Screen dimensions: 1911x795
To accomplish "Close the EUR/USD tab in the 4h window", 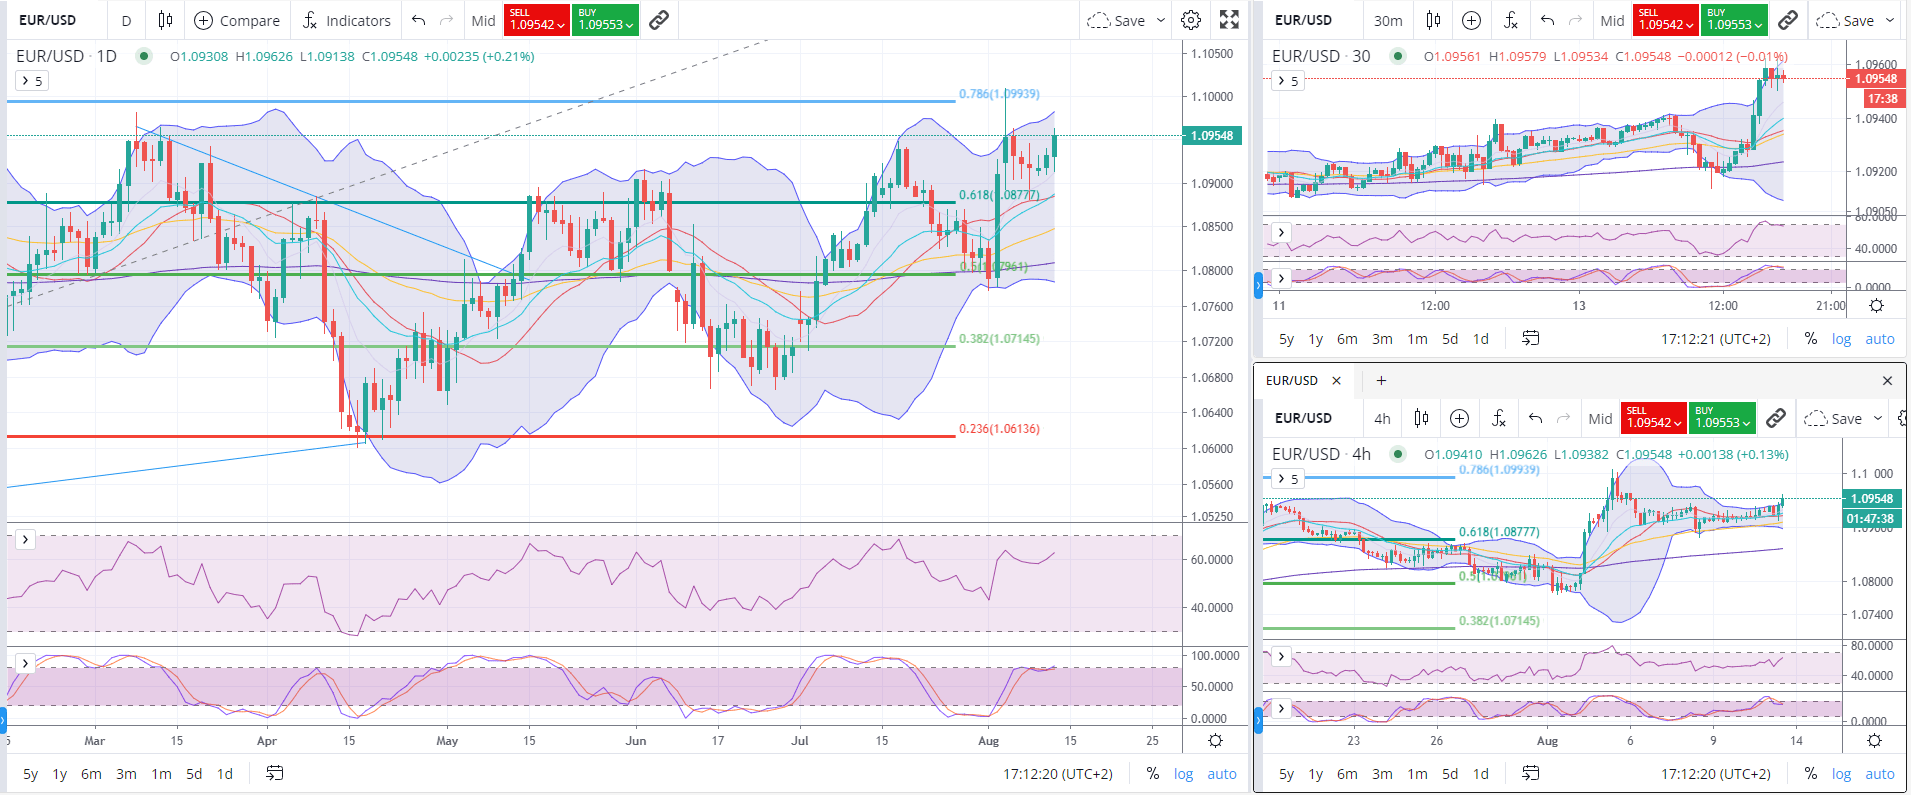I will coord(1336,380).
